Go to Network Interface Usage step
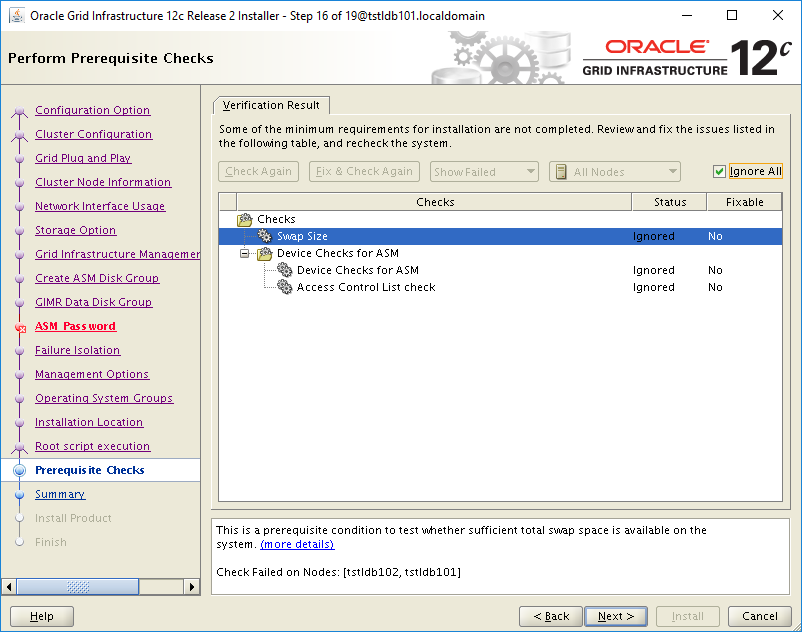Viewport: 802px width, 632px height. point(100,206)
